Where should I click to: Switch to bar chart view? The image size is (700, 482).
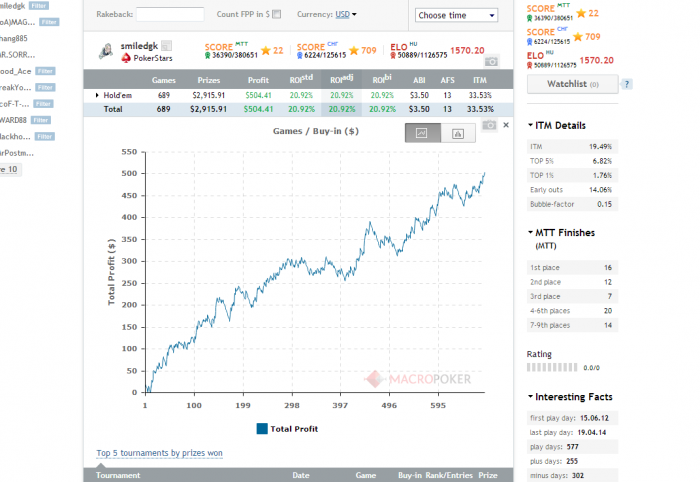pos(458,133)
